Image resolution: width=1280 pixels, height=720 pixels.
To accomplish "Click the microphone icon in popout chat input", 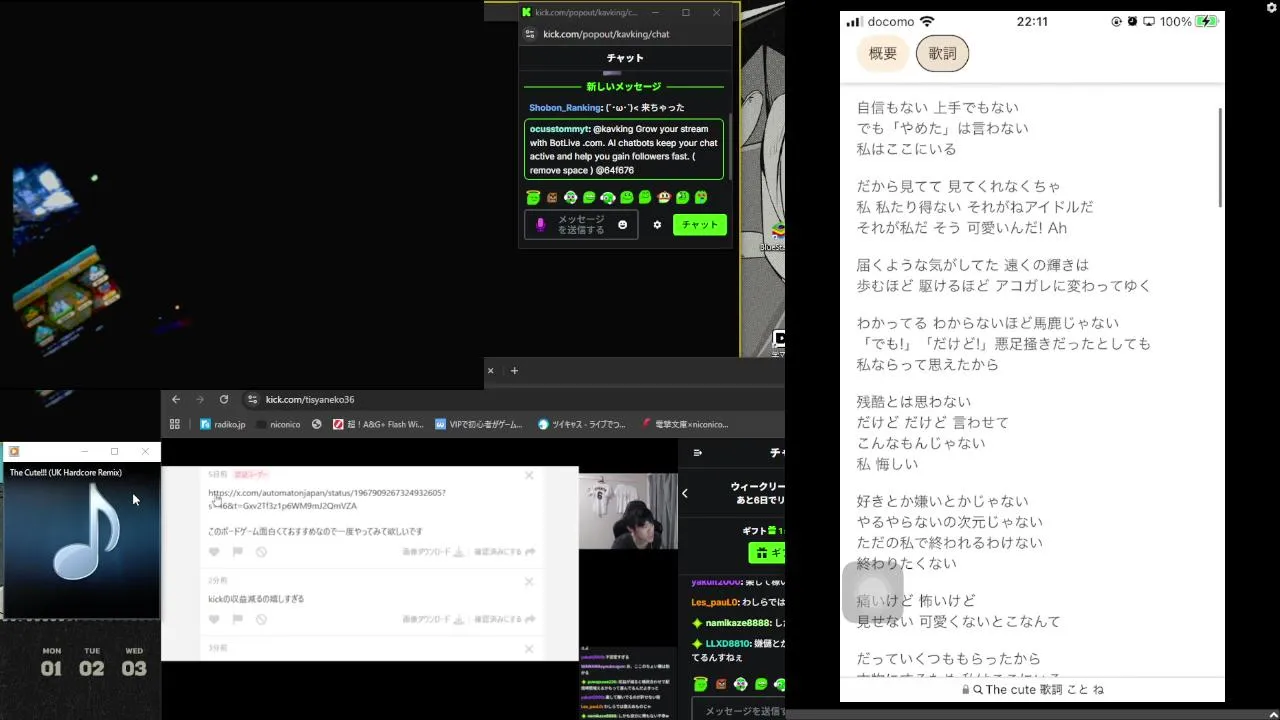I will [541, 225].
